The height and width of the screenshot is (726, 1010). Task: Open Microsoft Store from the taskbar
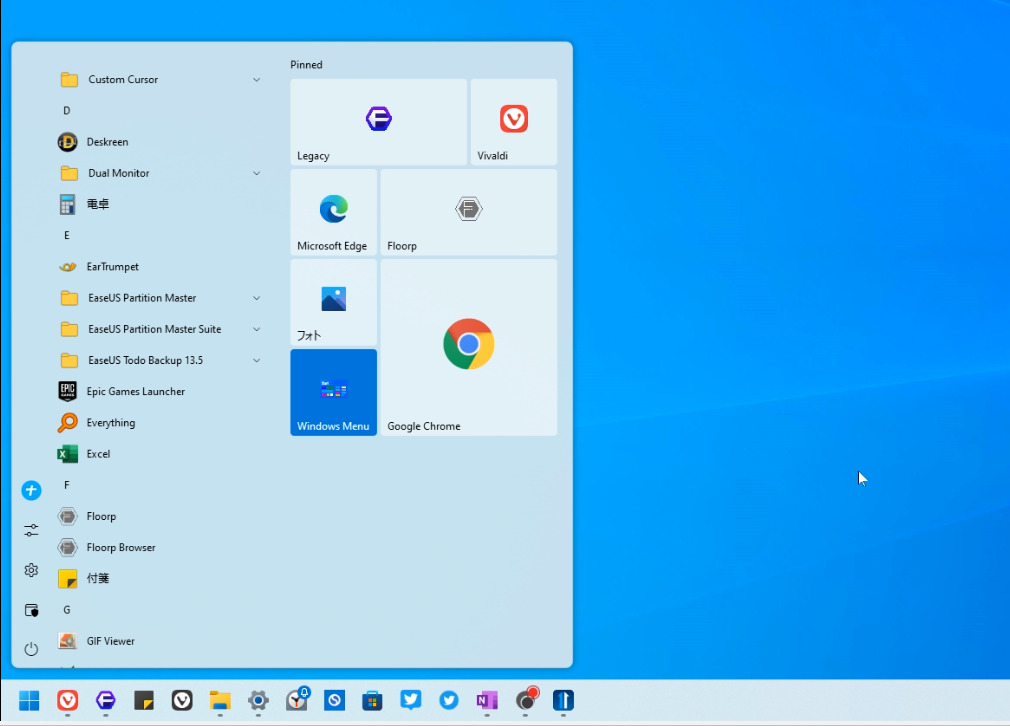click(372, 700)
